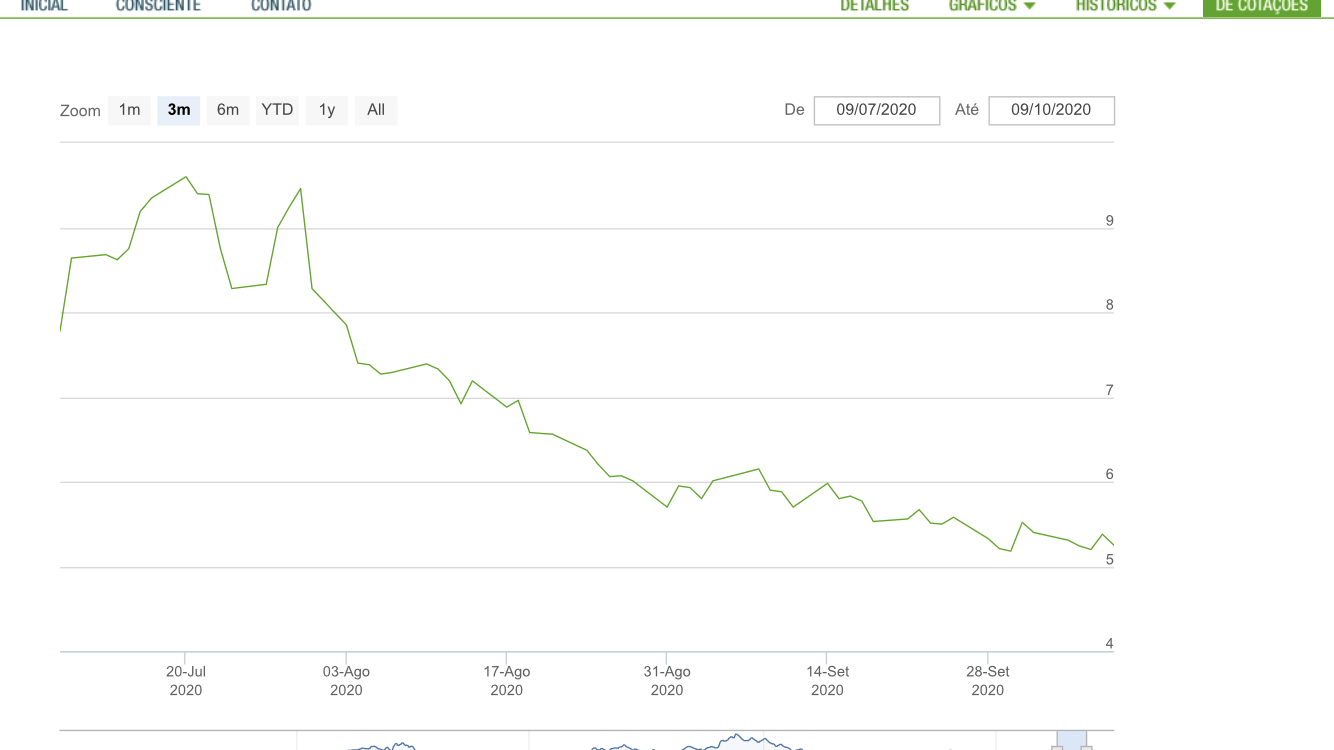Select the 3m zoom range
The image size is (1334, 750).
(179, 110)
